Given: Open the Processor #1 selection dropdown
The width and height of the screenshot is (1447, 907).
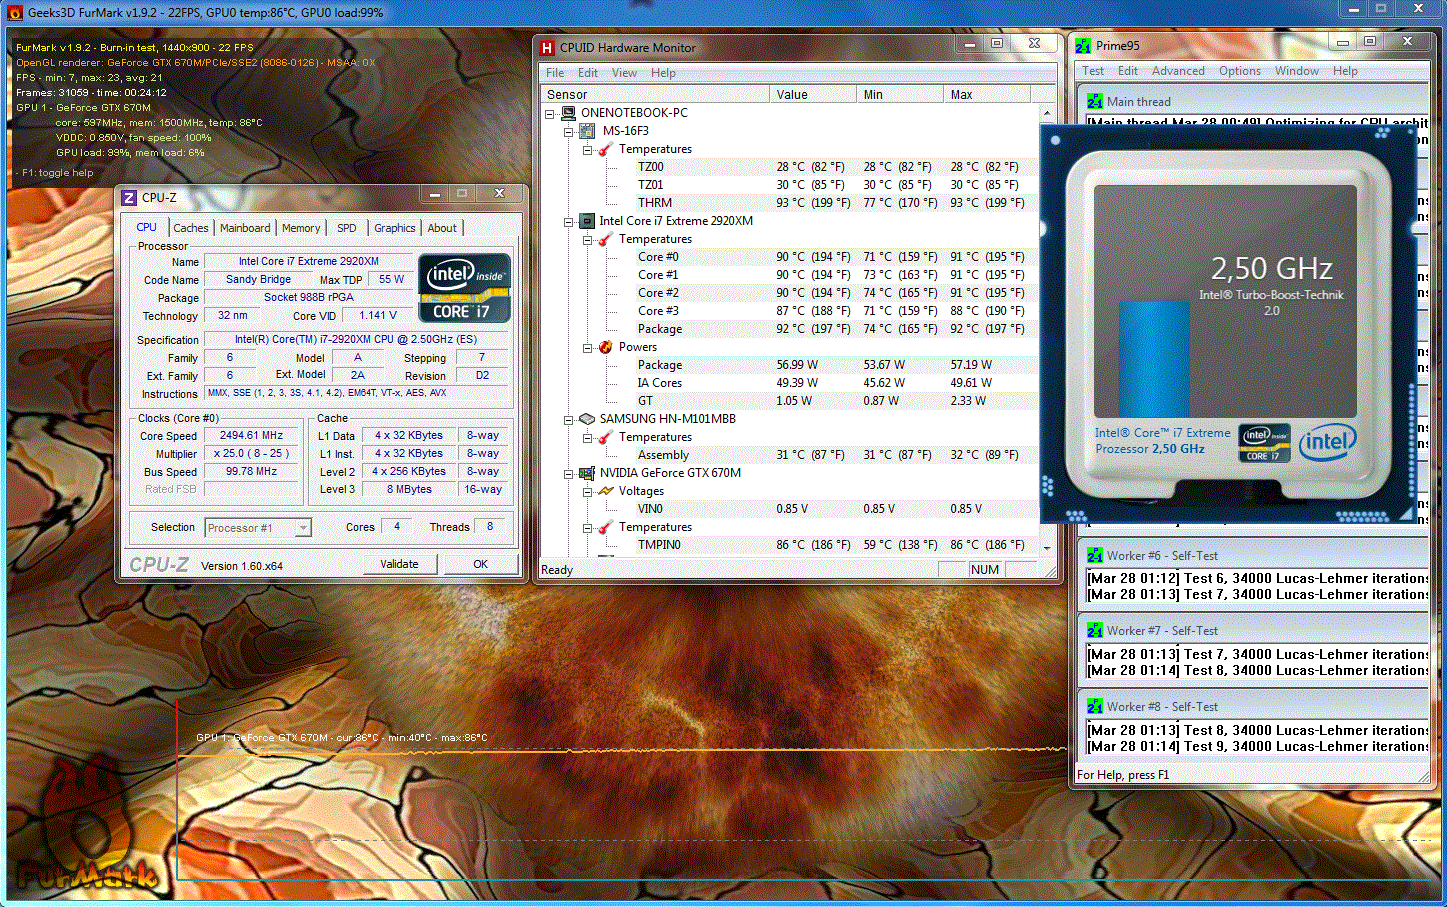Looking at the screenshot, I should point(303,527).
